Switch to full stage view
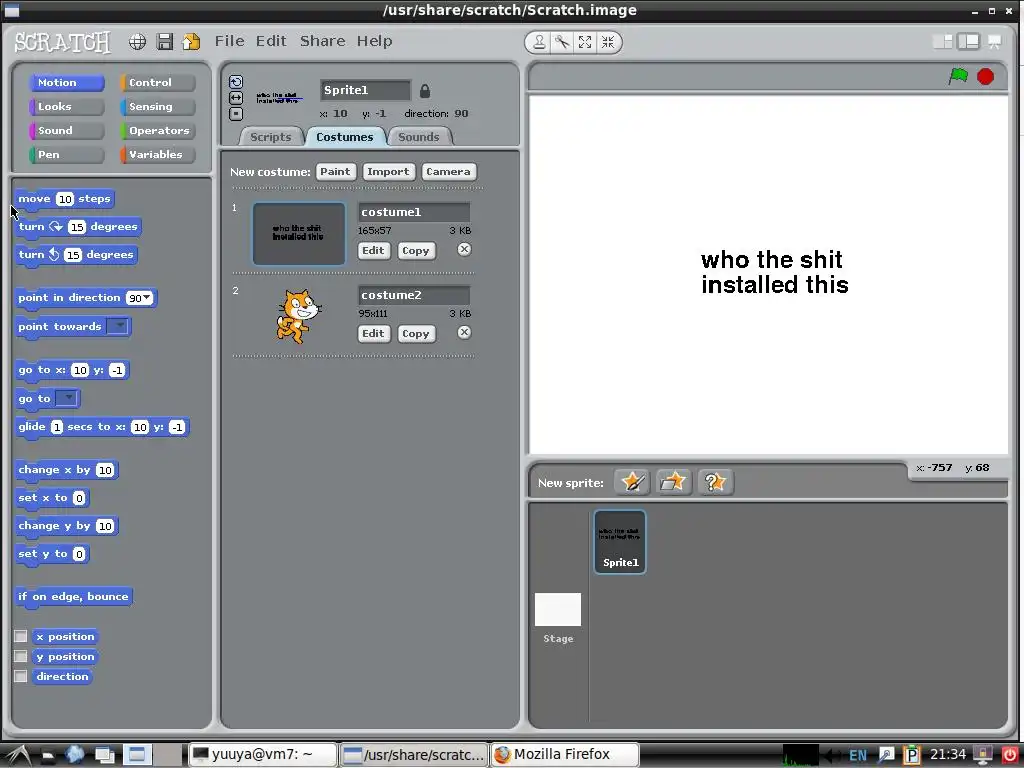This screenshot has height=768, width=1024. [x=968, y=42]
